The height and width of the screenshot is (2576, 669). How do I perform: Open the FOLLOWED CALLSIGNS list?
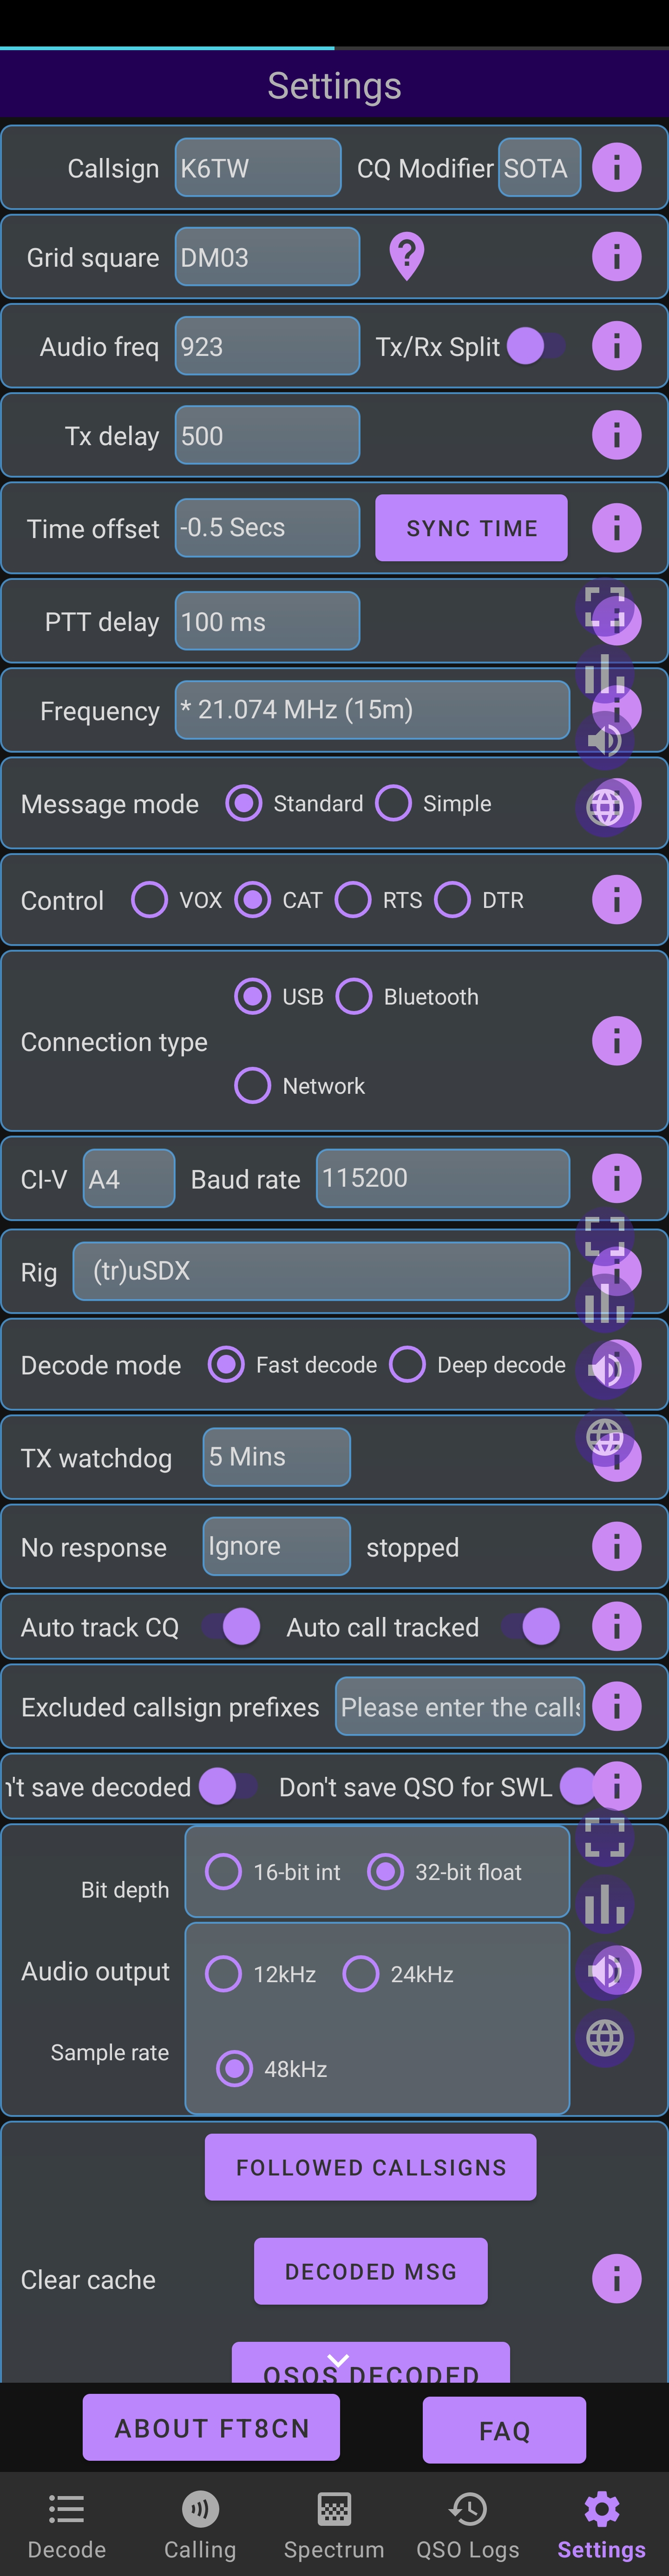(370, 2168)
